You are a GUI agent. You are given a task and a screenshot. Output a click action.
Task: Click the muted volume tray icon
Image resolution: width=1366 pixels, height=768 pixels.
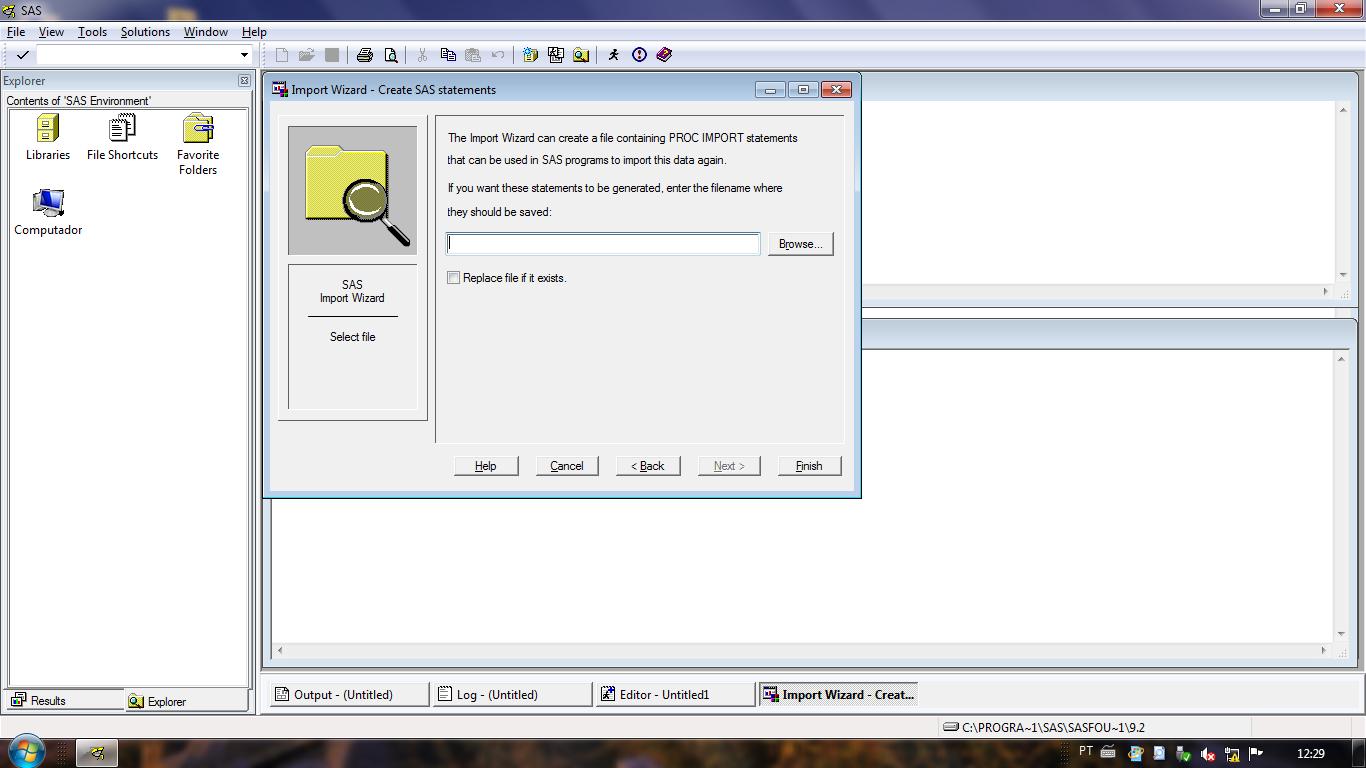point(1208,754)
